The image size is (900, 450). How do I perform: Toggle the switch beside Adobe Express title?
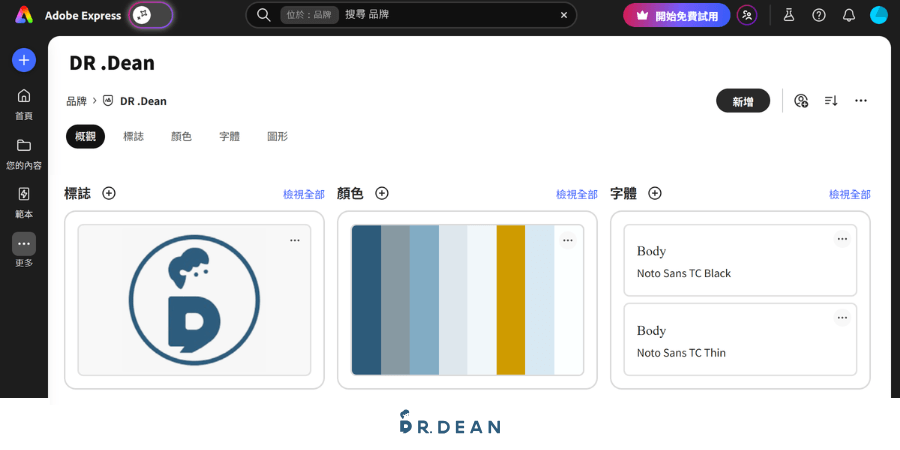point(151,15)
